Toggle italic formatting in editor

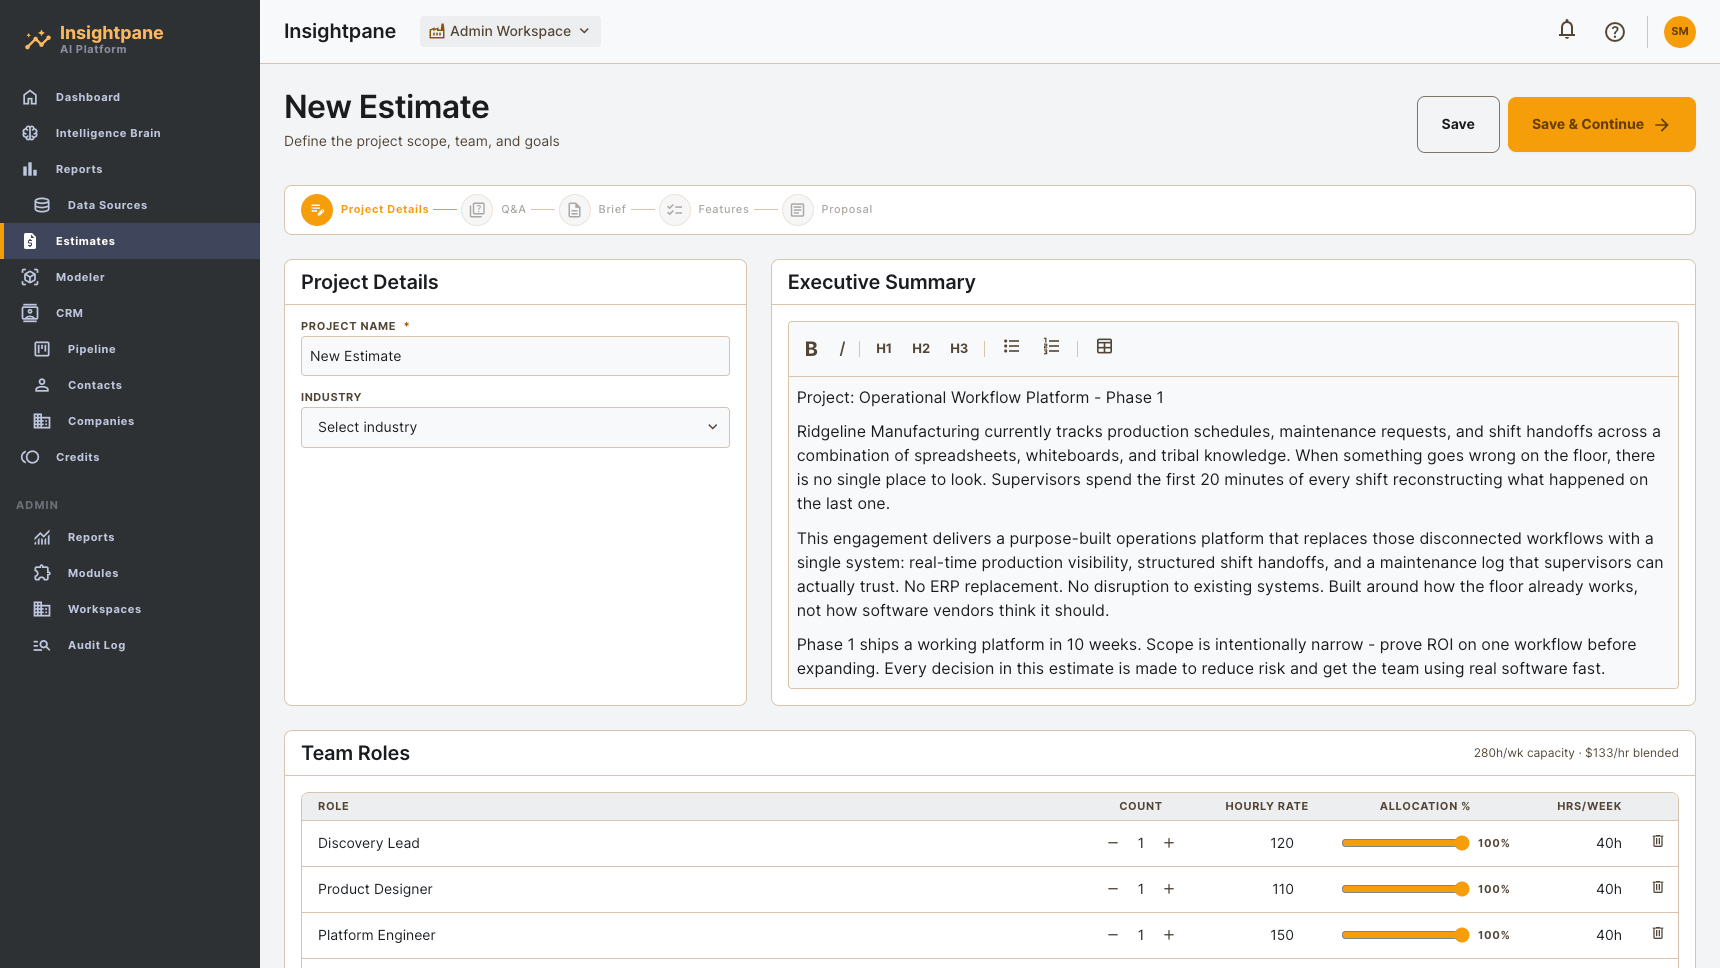tap(842, 349)
